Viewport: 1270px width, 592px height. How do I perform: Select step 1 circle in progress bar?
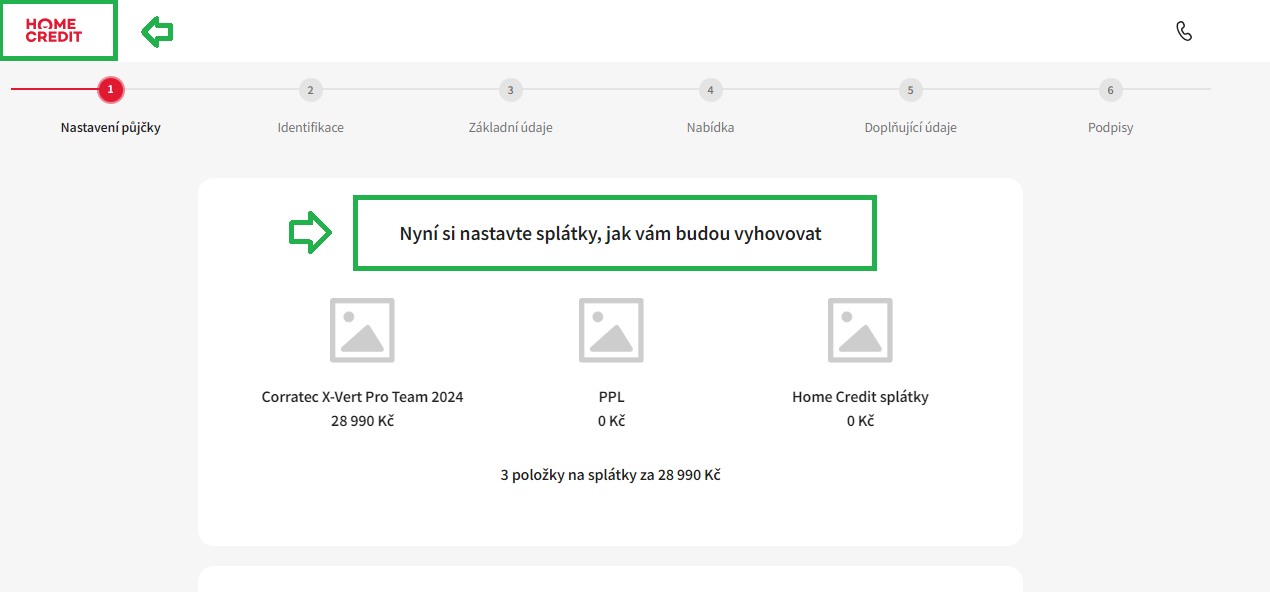click(x=110, y=90)
